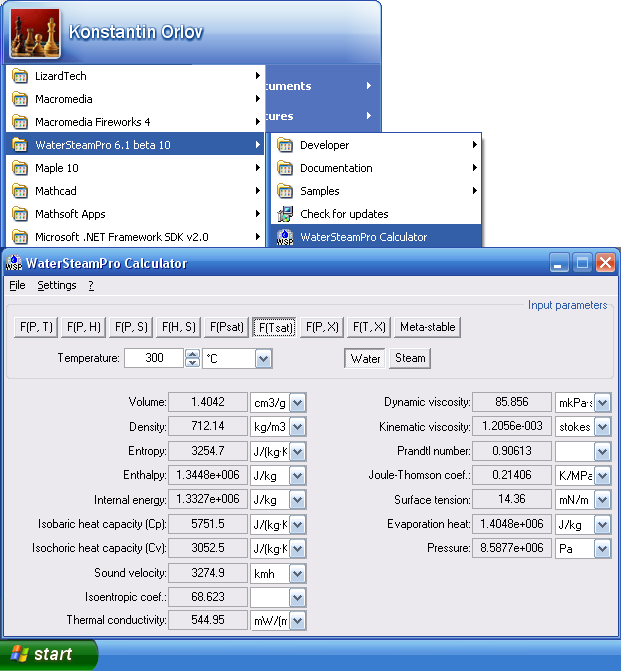Open the Samples submenu

coord(376,191)
